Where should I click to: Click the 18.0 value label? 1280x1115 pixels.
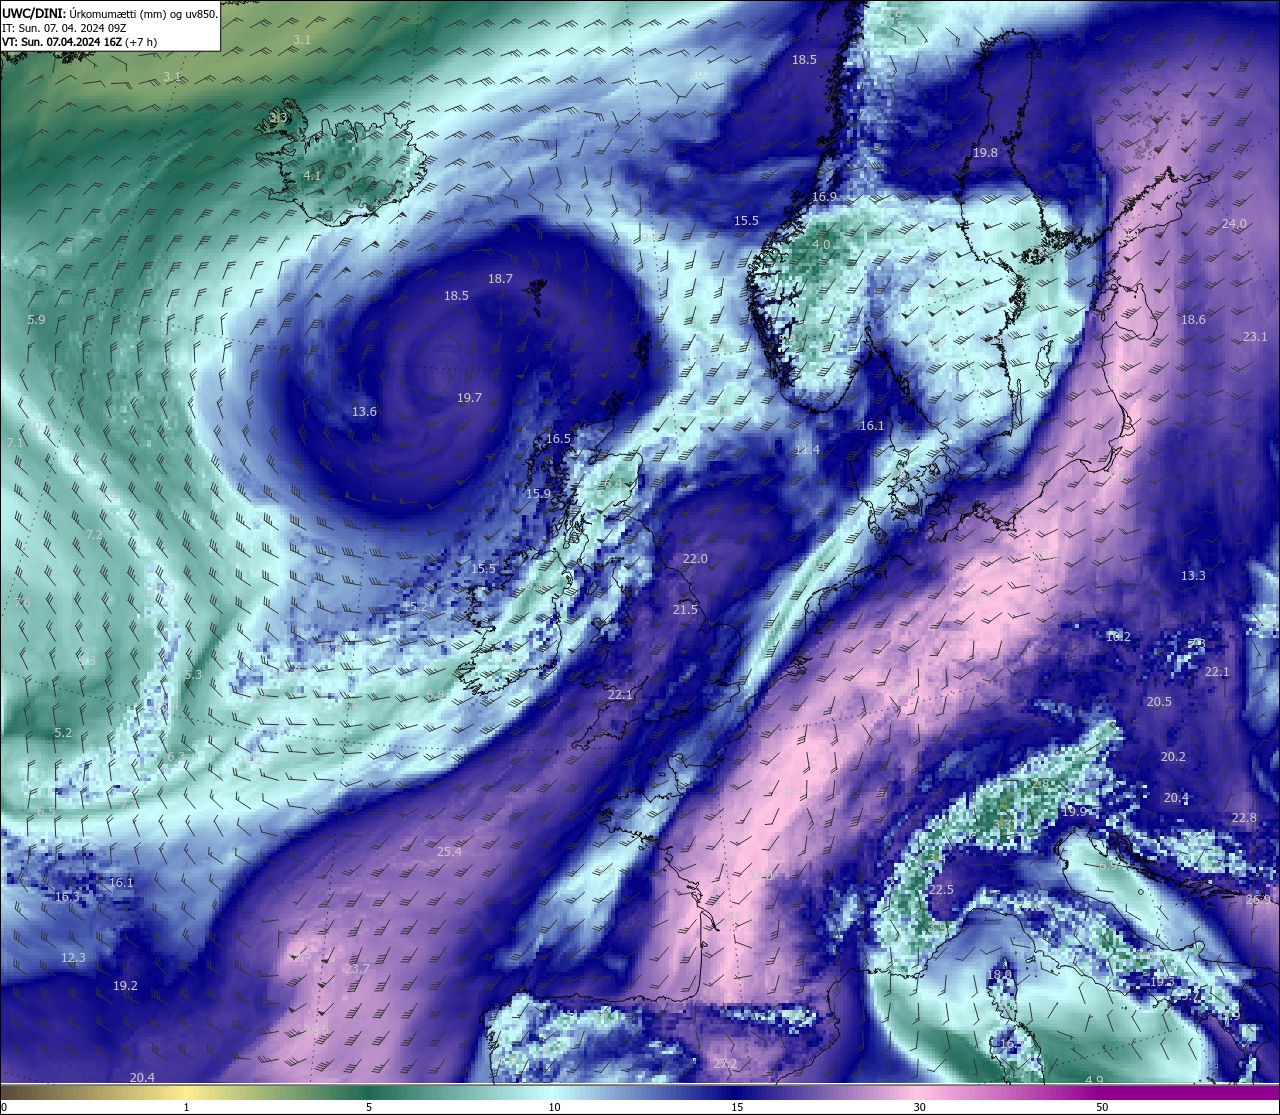[1000, 975]
